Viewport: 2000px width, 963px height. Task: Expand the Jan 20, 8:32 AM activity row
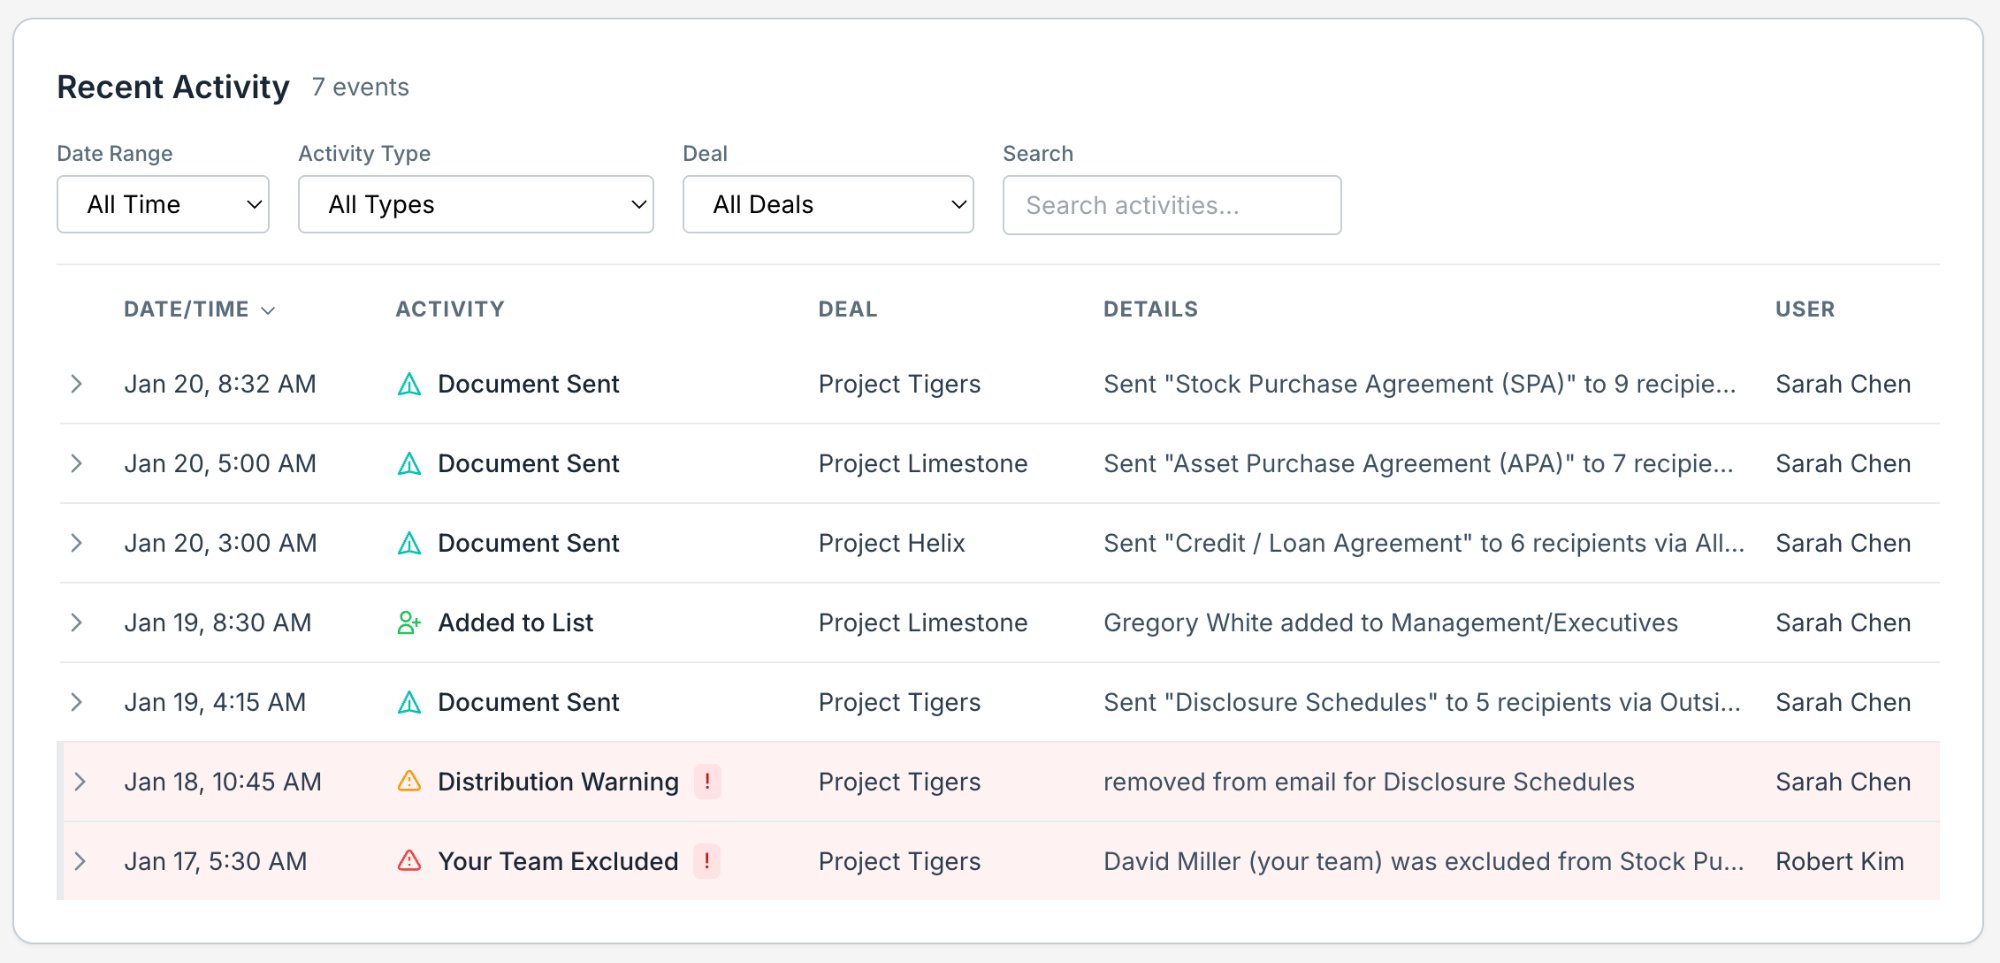click(x=78, y=383)
